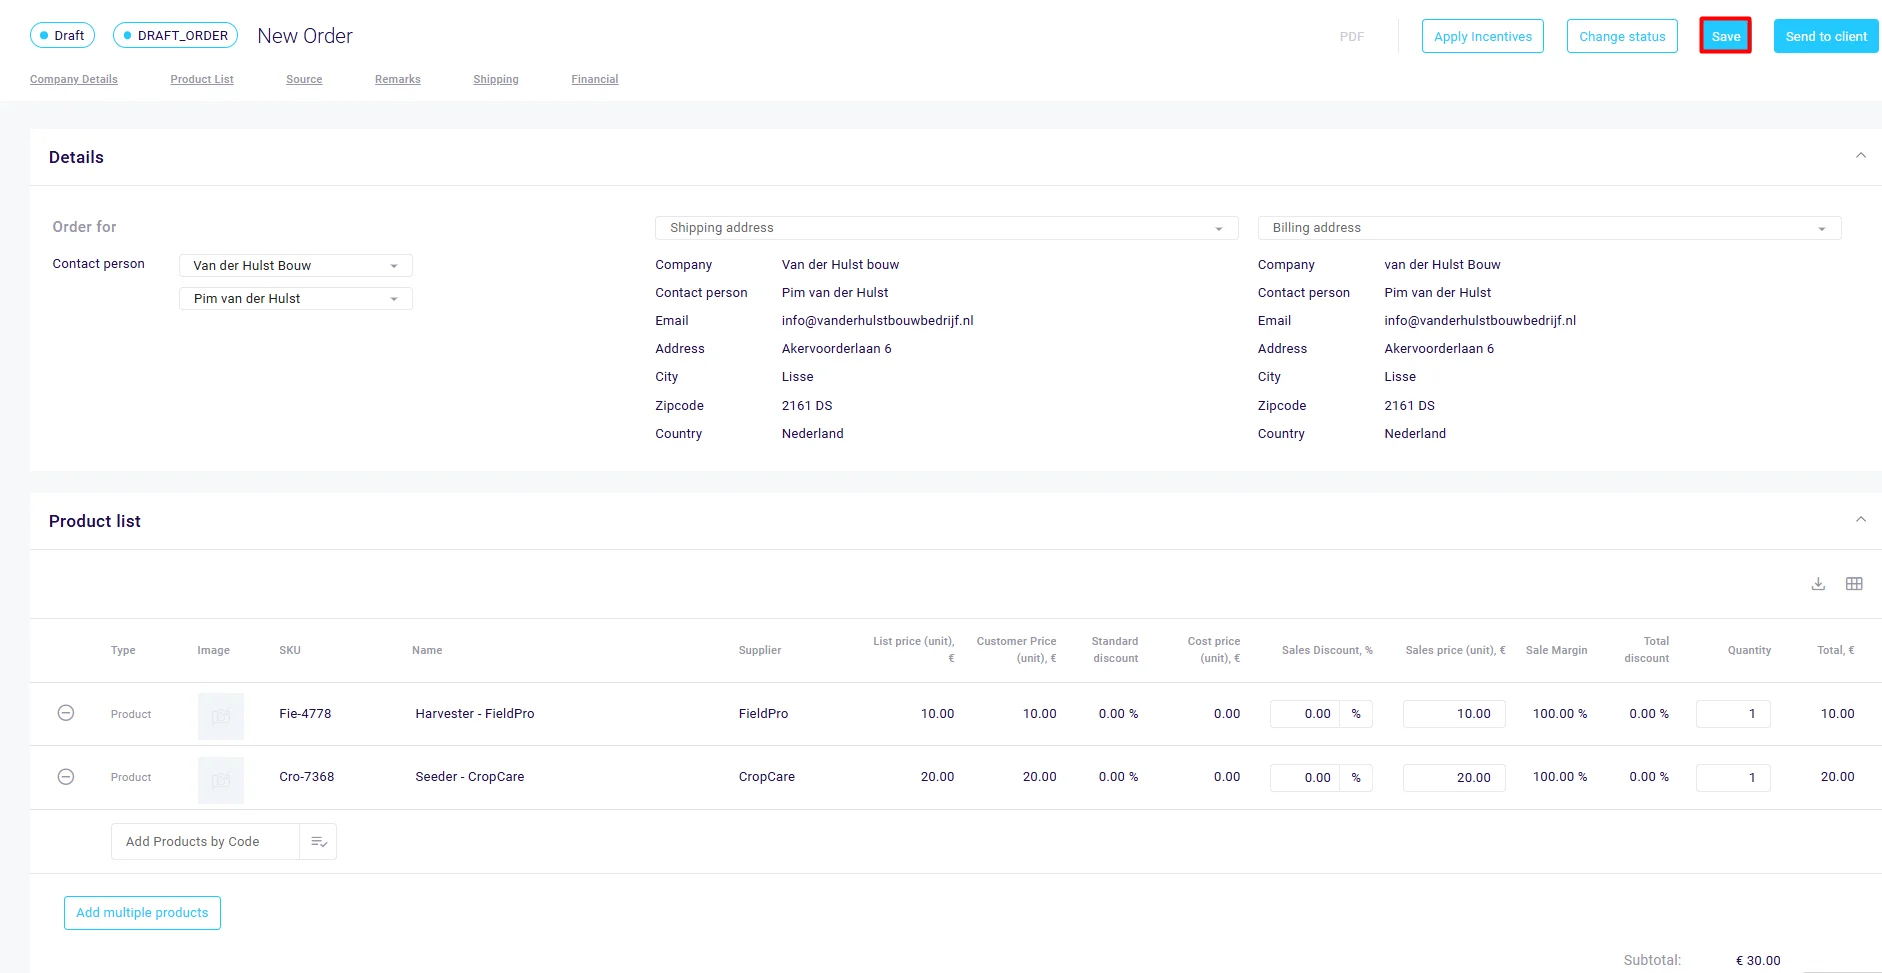The image size is (1882, 973).
Task: Jump to Source tab
Action: (304, 79)
